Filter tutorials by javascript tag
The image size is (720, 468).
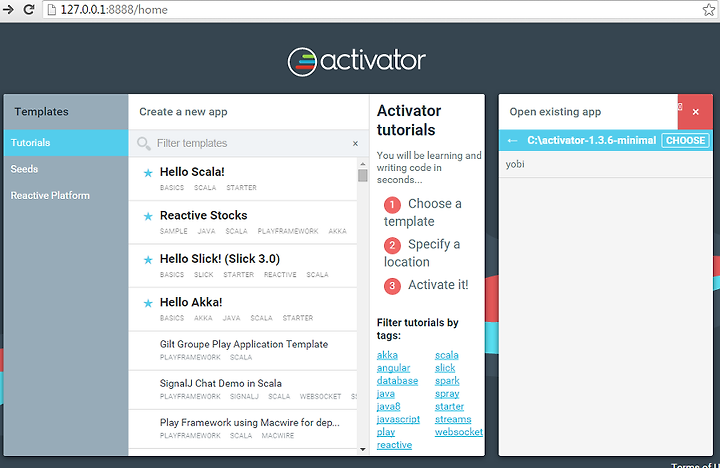[x=398, y=419]
